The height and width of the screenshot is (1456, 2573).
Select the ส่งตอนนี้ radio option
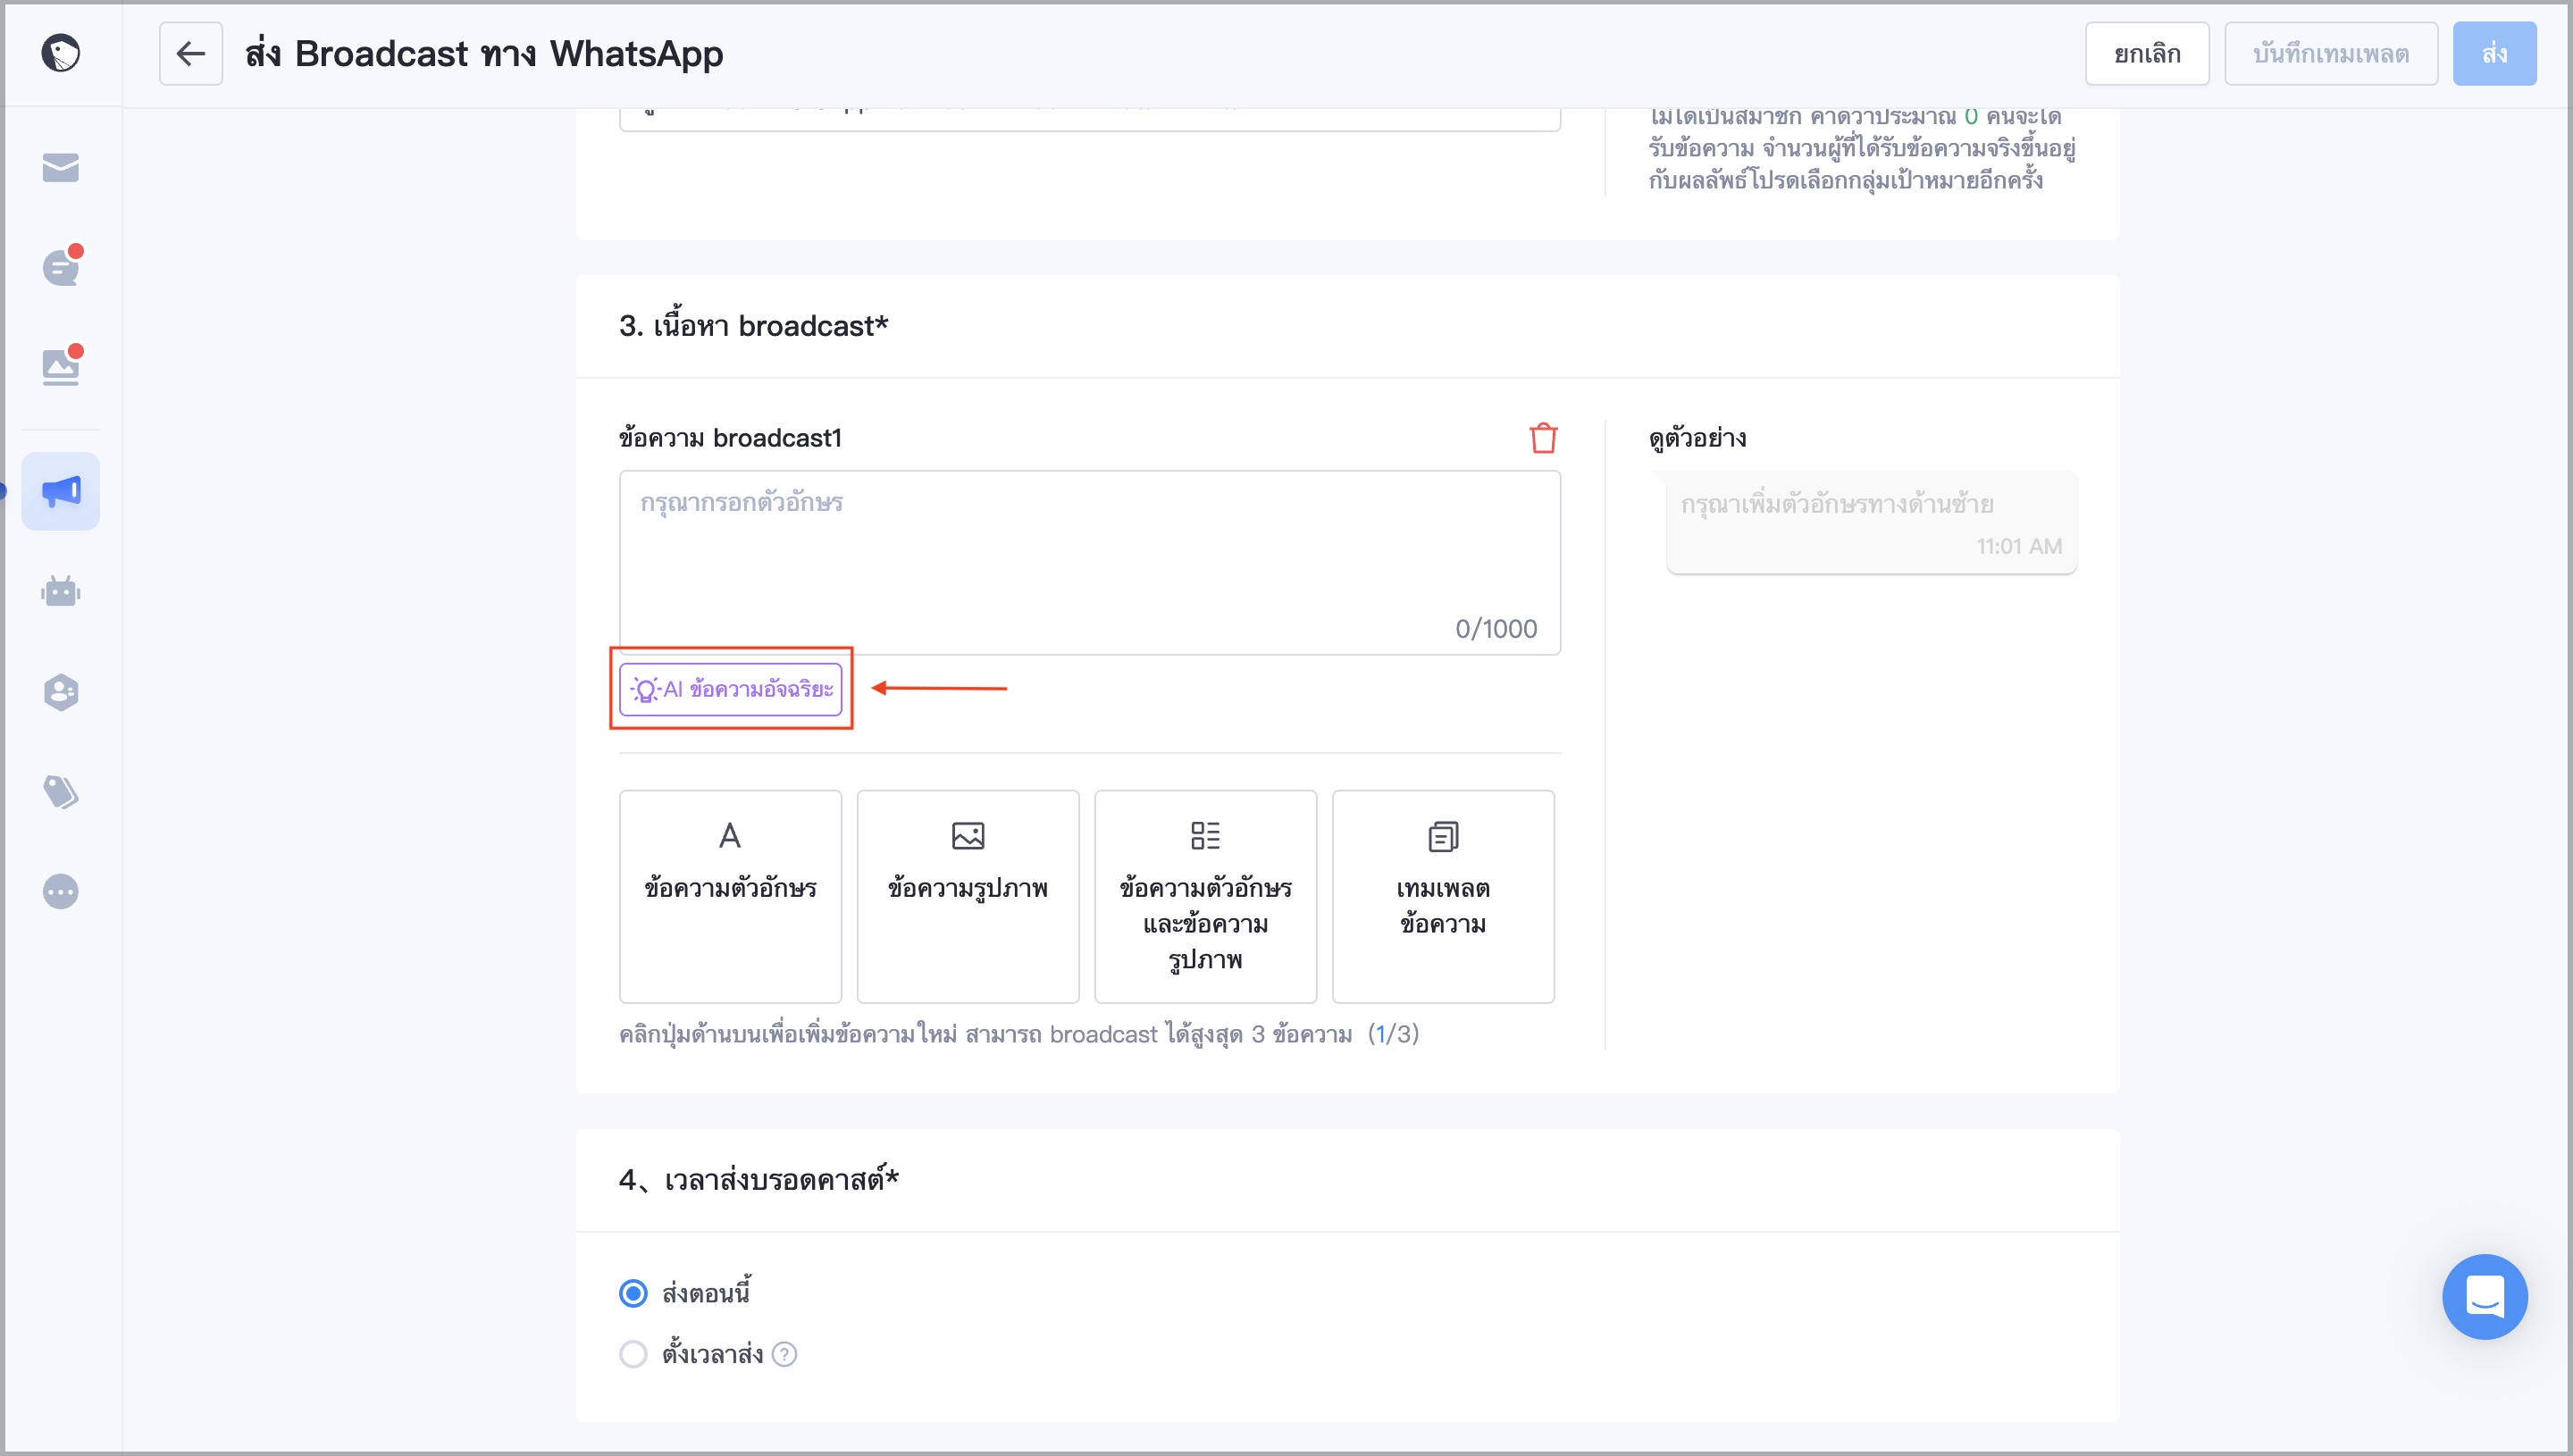click(x=633, y=1293)
